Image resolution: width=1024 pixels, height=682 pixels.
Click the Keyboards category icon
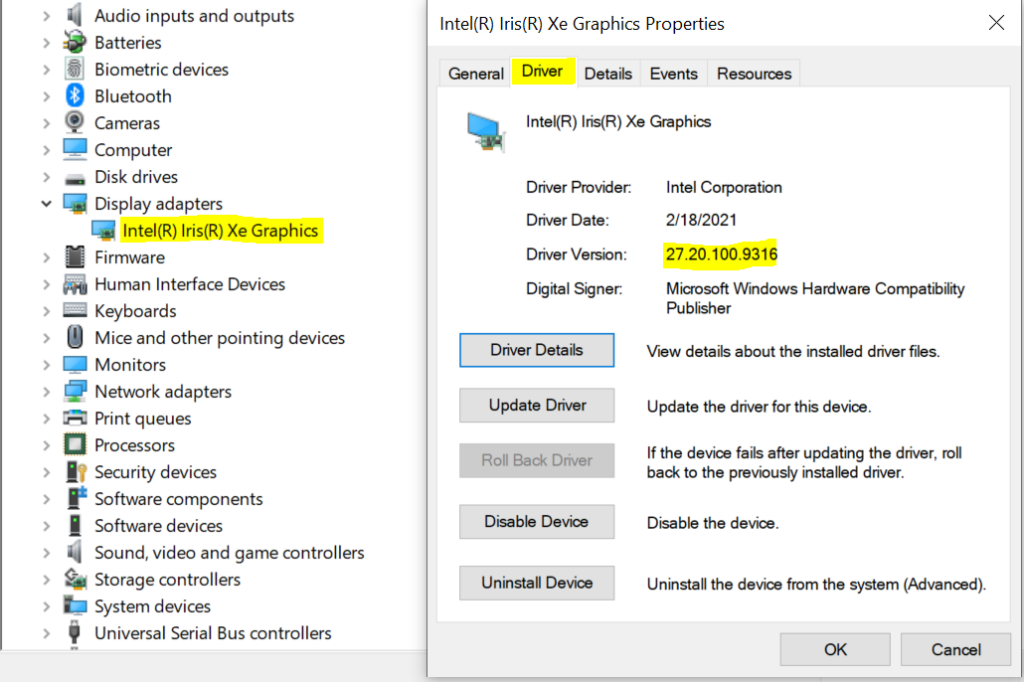pos(76,311)
